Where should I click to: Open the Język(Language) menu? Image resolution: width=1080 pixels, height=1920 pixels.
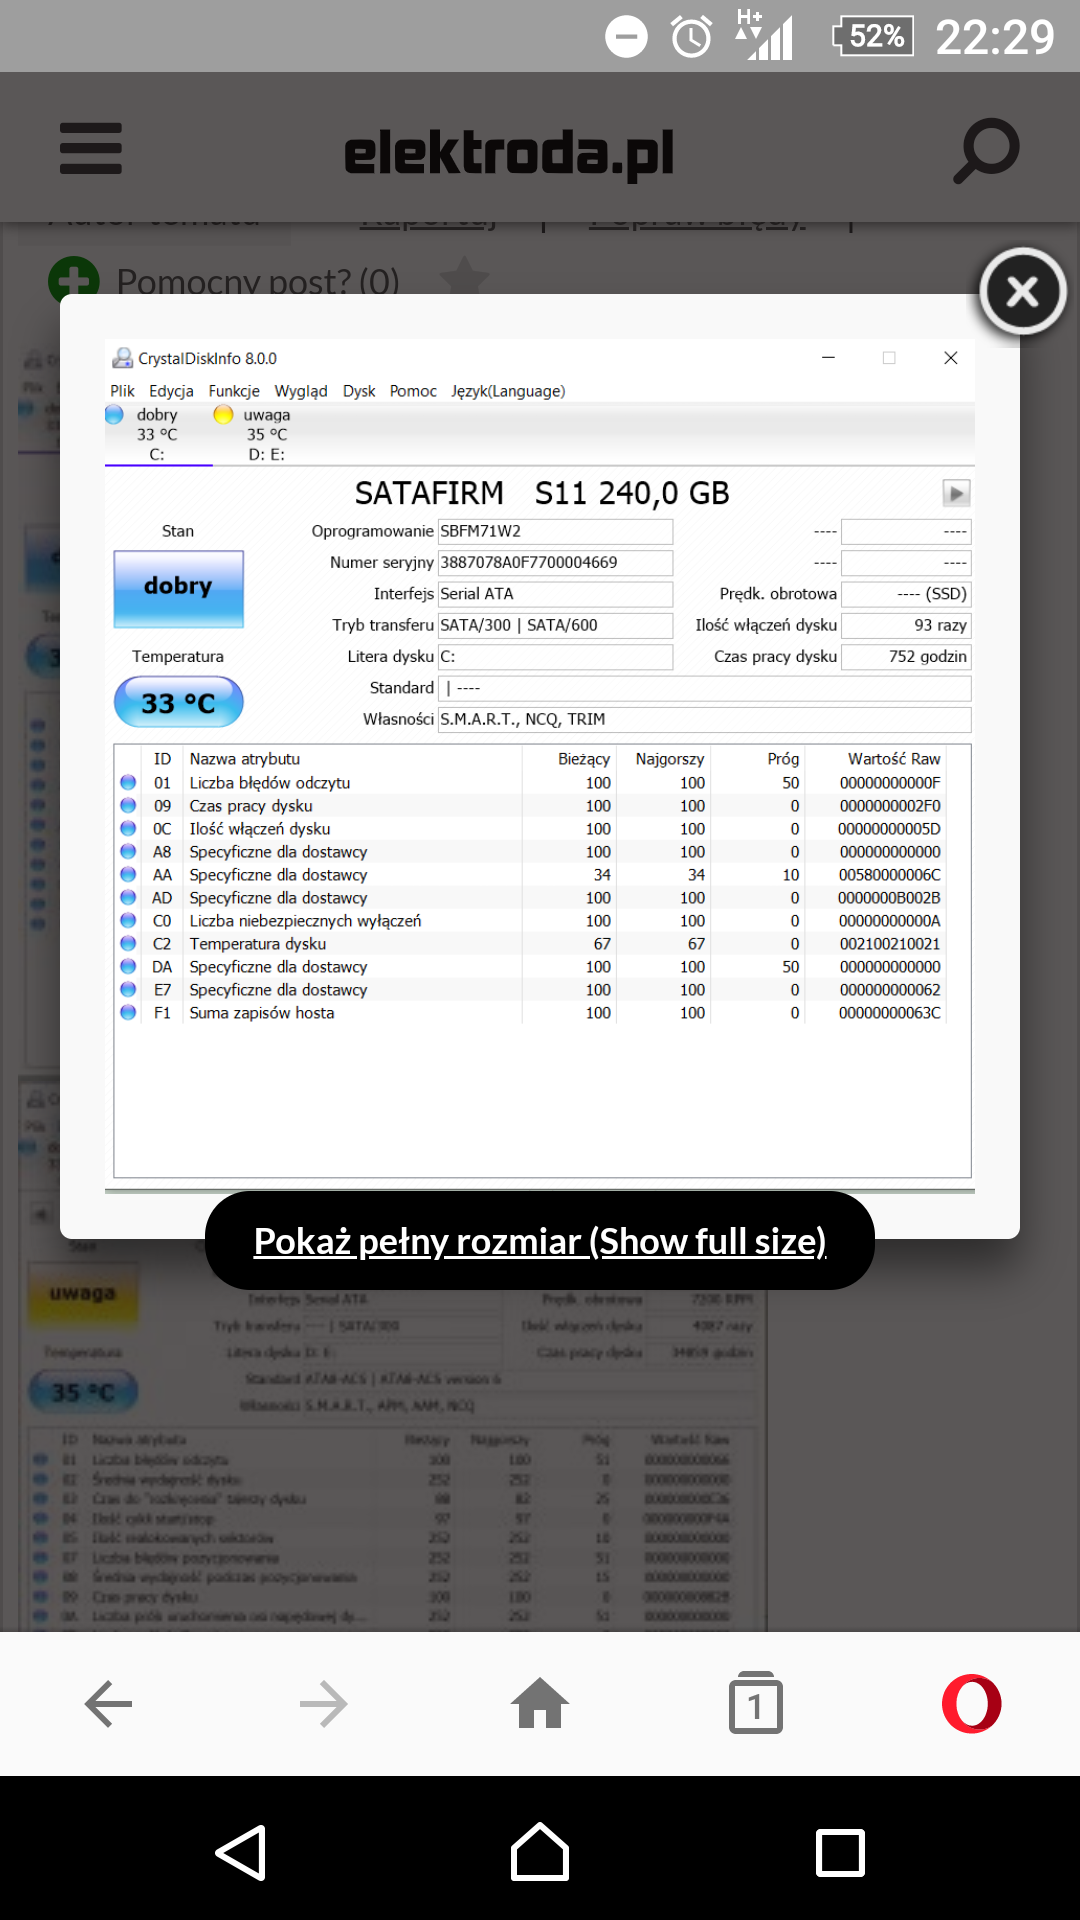point(508,391)
